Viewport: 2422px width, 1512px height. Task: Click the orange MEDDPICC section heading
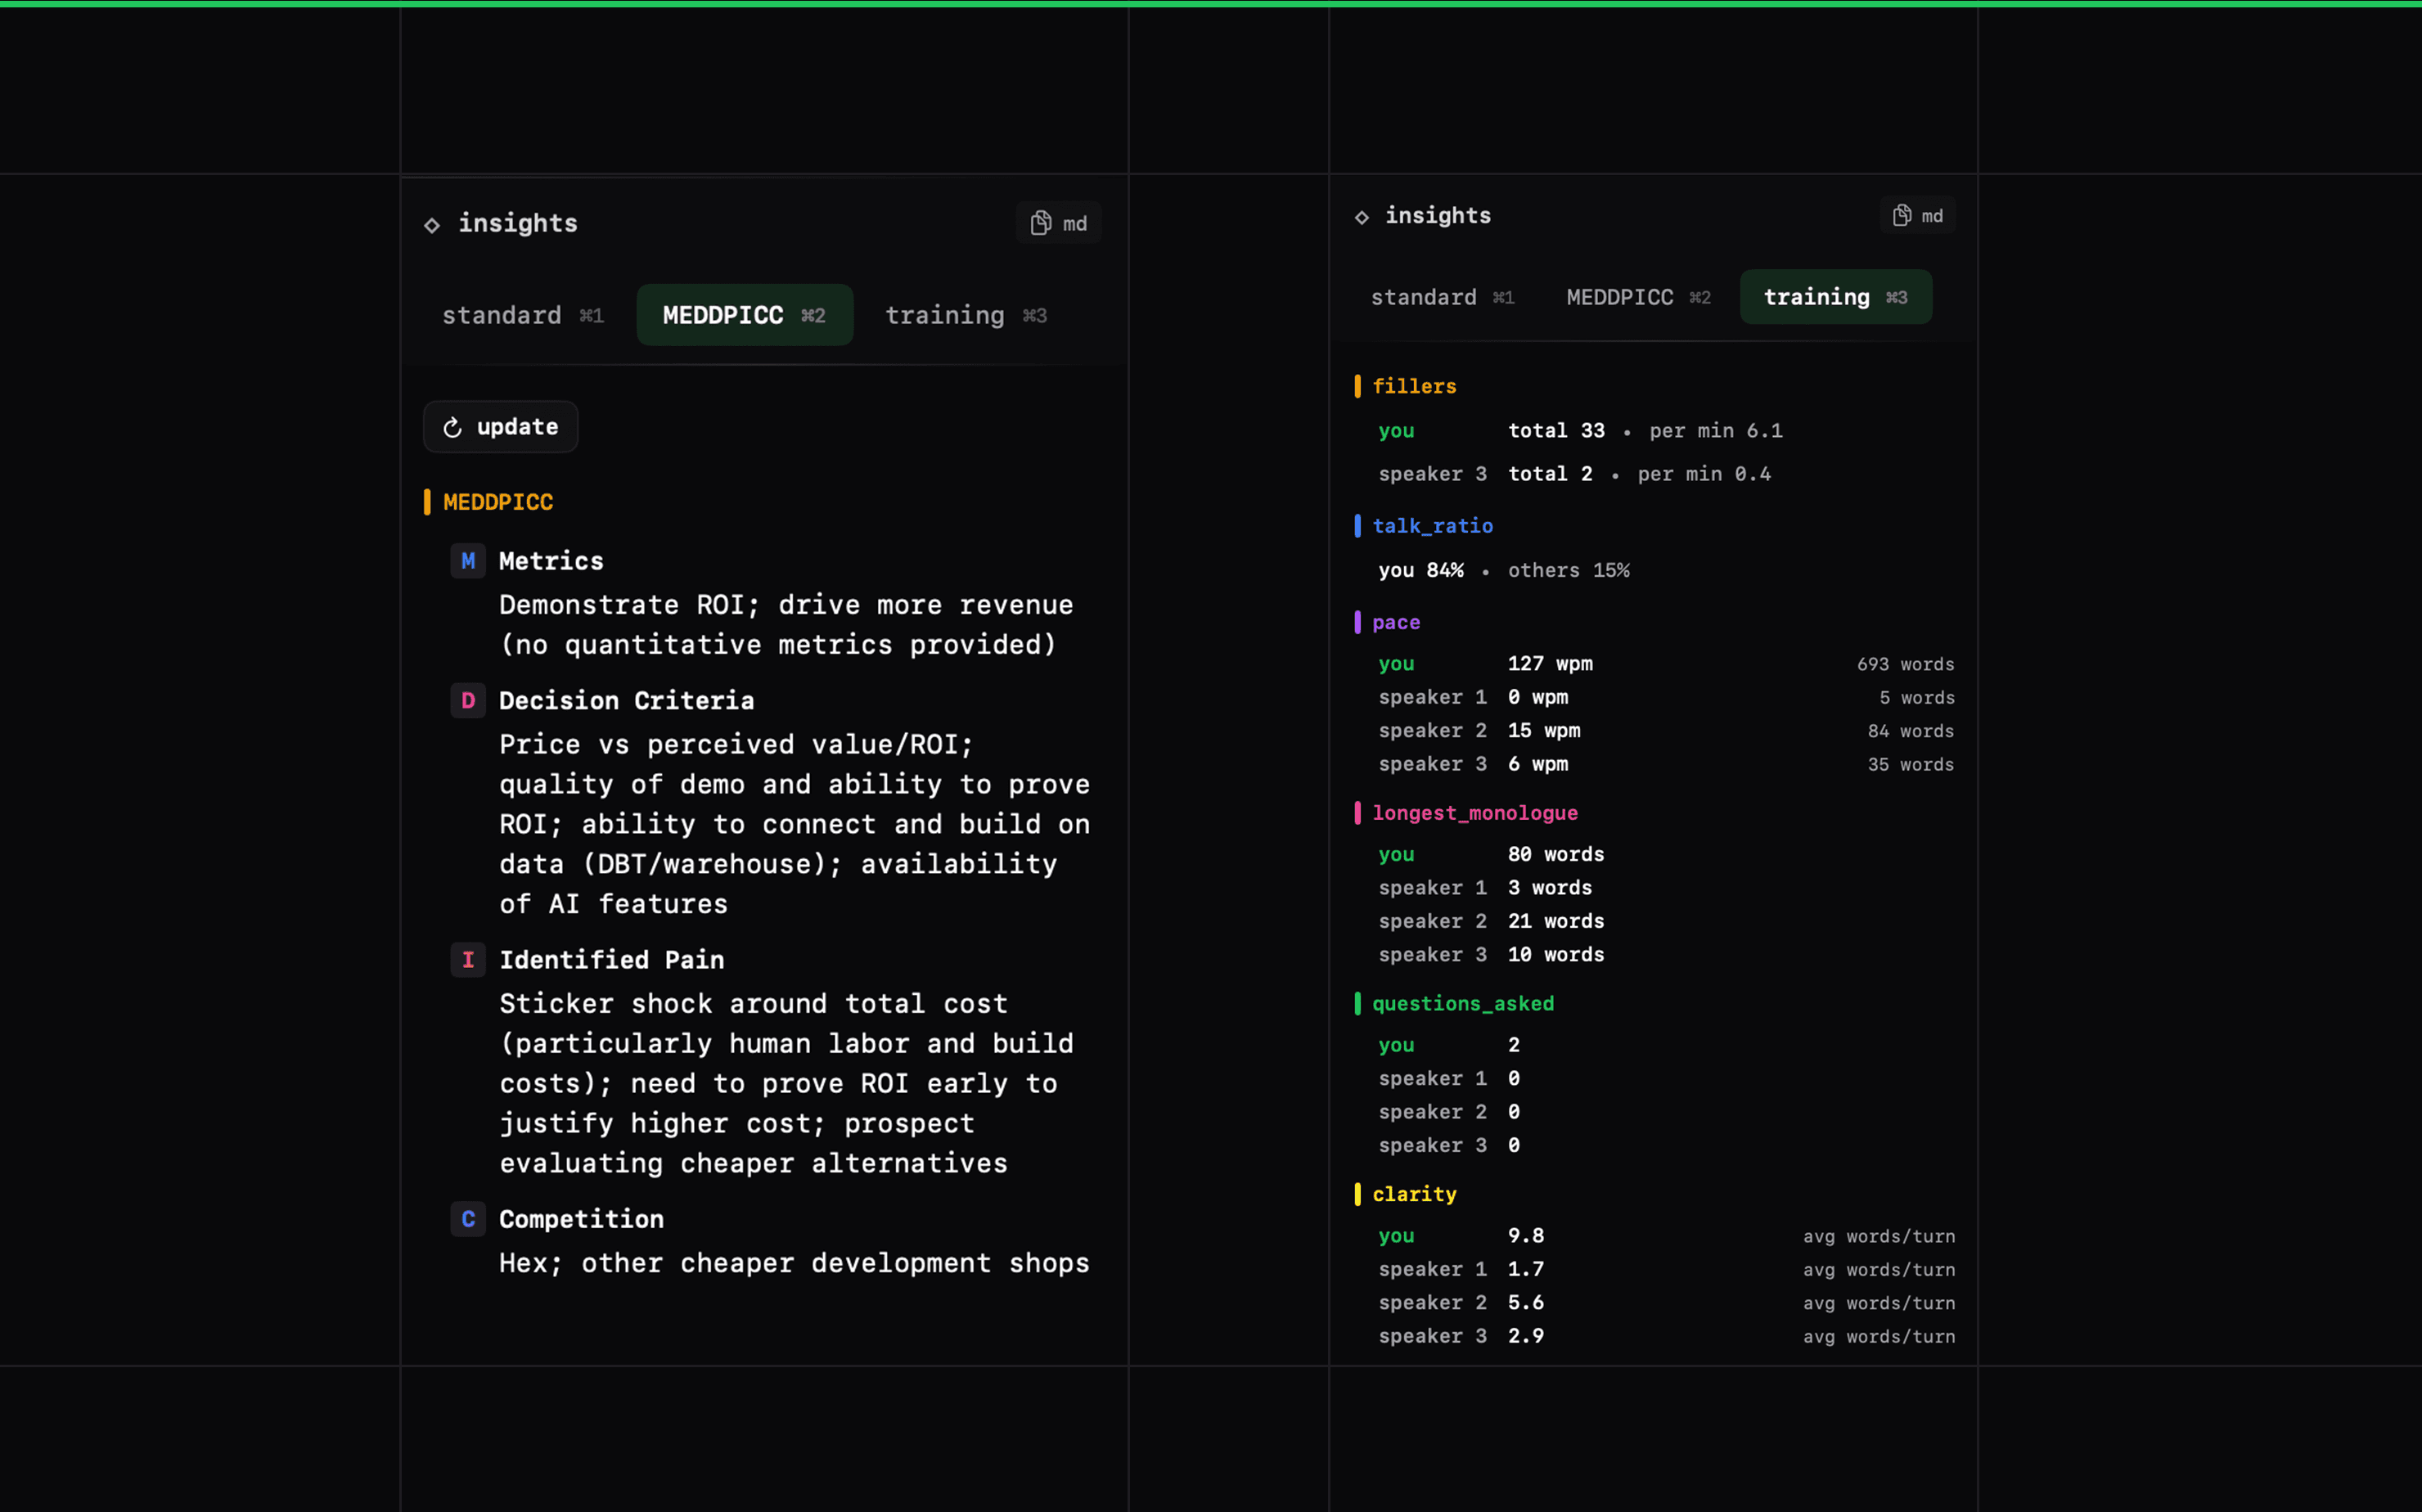point(497,502)
